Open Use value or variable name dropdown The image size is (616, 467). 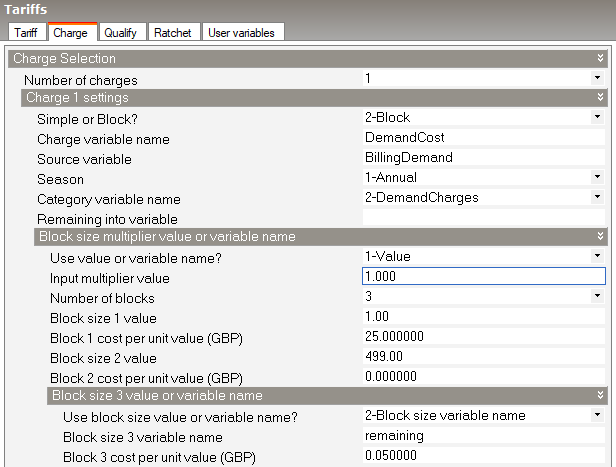(597, 257)
